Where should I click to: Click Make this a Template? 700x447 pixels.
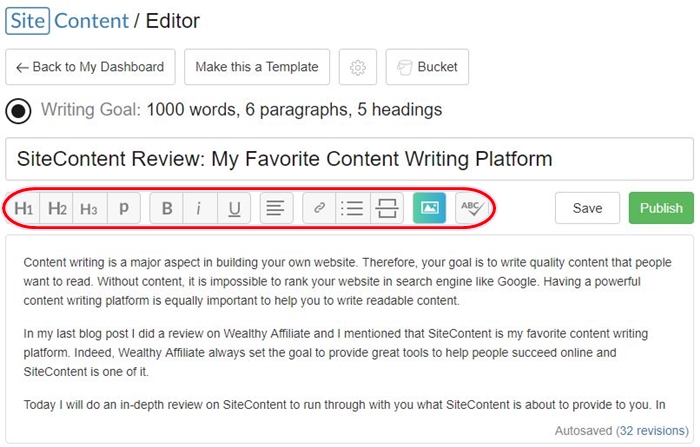[257, 67]
